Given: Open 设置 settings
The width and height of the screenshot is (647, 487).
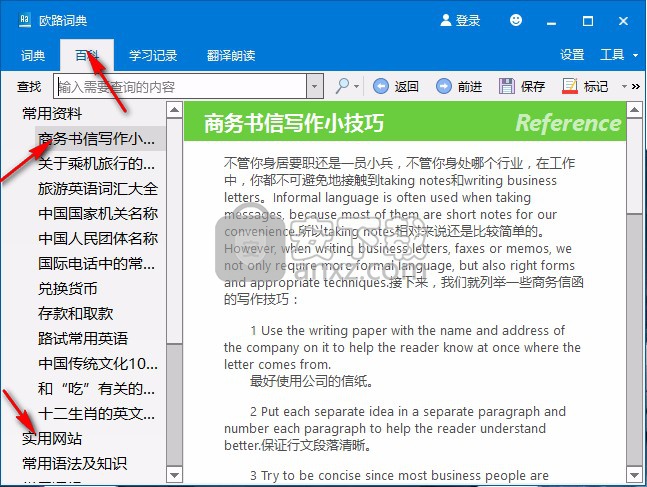Looking at the screenshot, I should (x=572, y=55).
